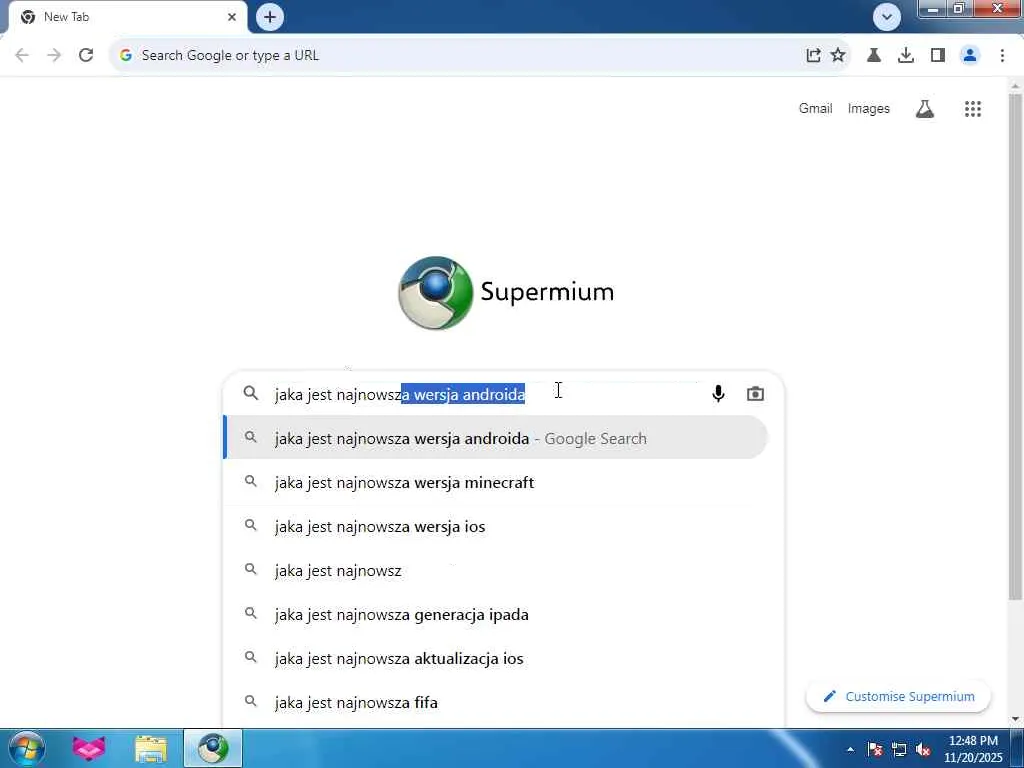Click the browser forward arrow
The image size is (1024, 768).
click(54, 56)
